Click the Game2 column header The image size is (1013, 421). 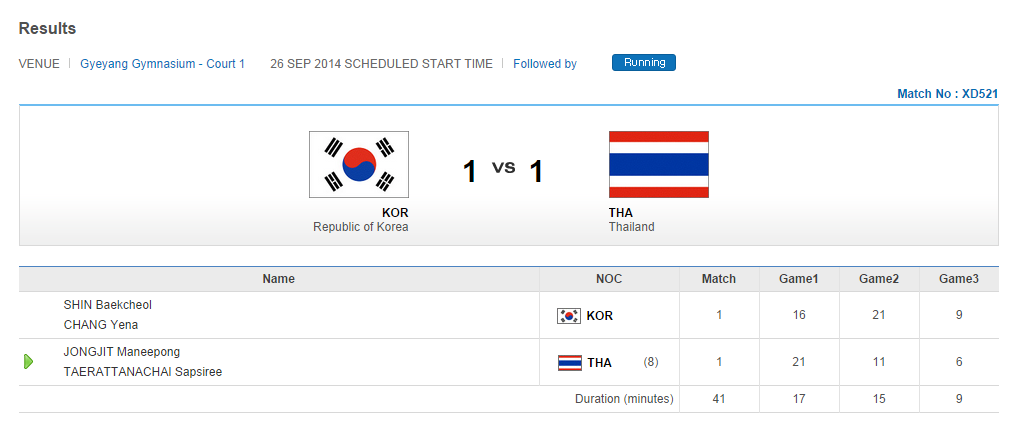click(x=879, y=279)
